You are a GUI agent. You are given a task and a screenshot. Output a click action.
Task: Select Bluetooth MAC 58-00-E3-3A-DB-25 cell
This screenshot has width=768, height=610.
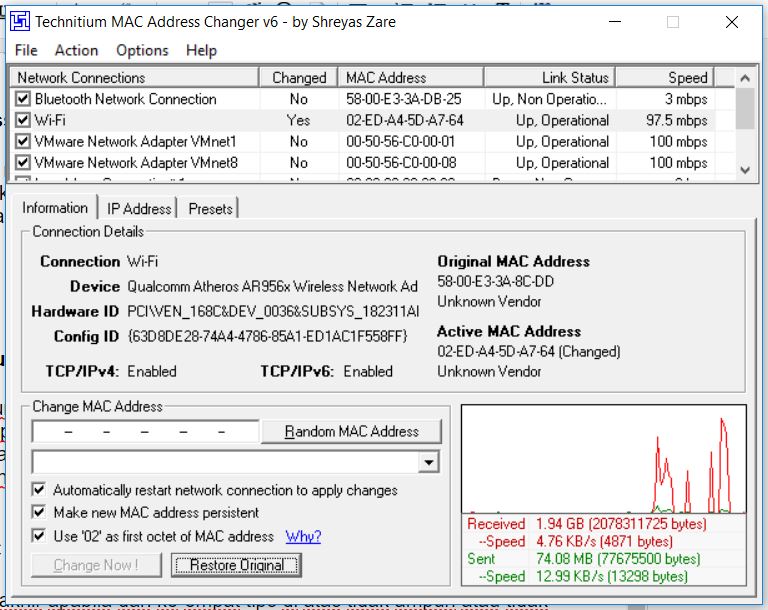click(x=404, y=99)
